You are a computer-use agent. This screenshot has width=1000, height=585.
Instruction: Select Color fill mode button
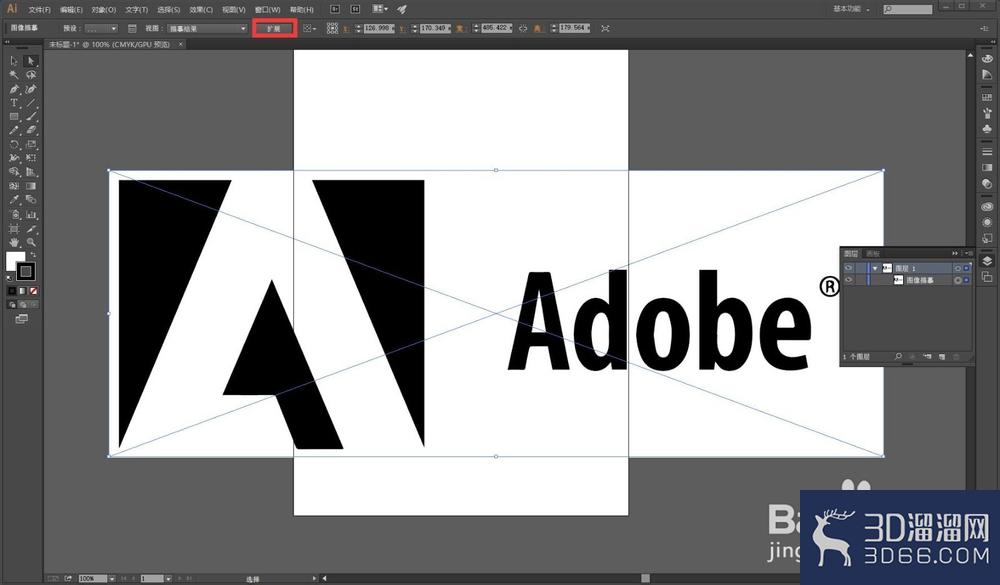pos(12,291)
